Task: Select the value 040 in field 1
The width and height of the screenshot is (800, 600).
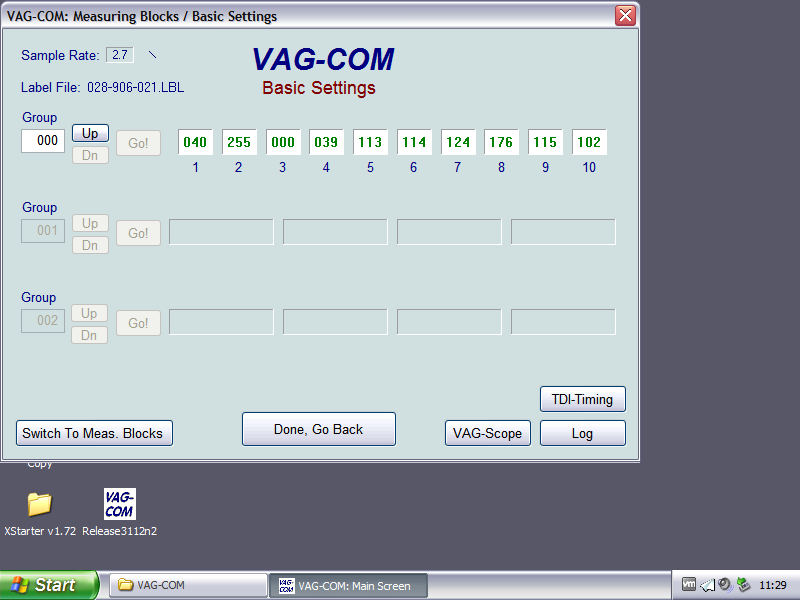Action: point(195,142)
